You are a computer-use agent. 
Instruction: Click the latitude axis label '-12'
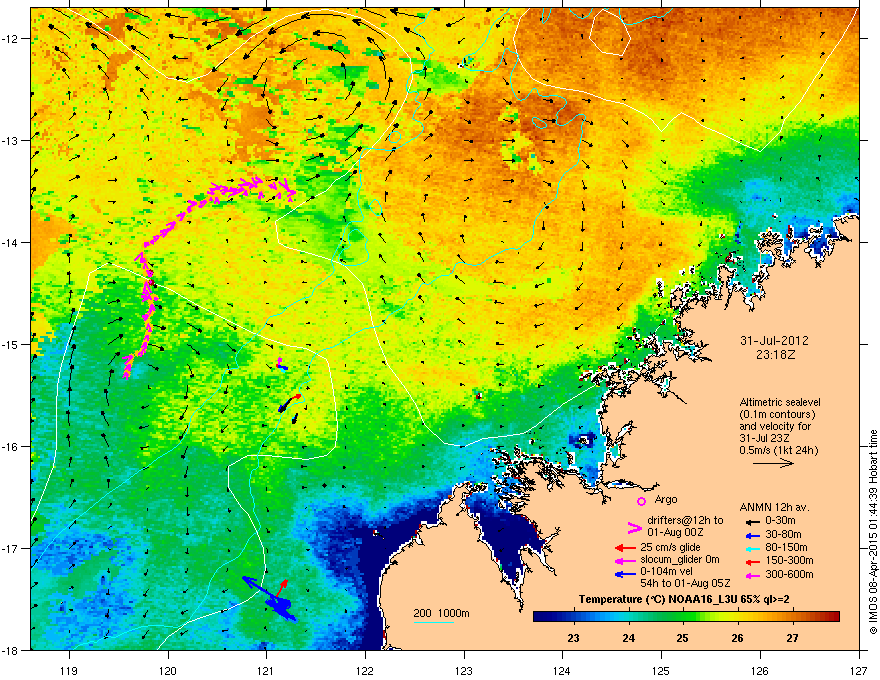pyautogui.click(x=10, y=38)
